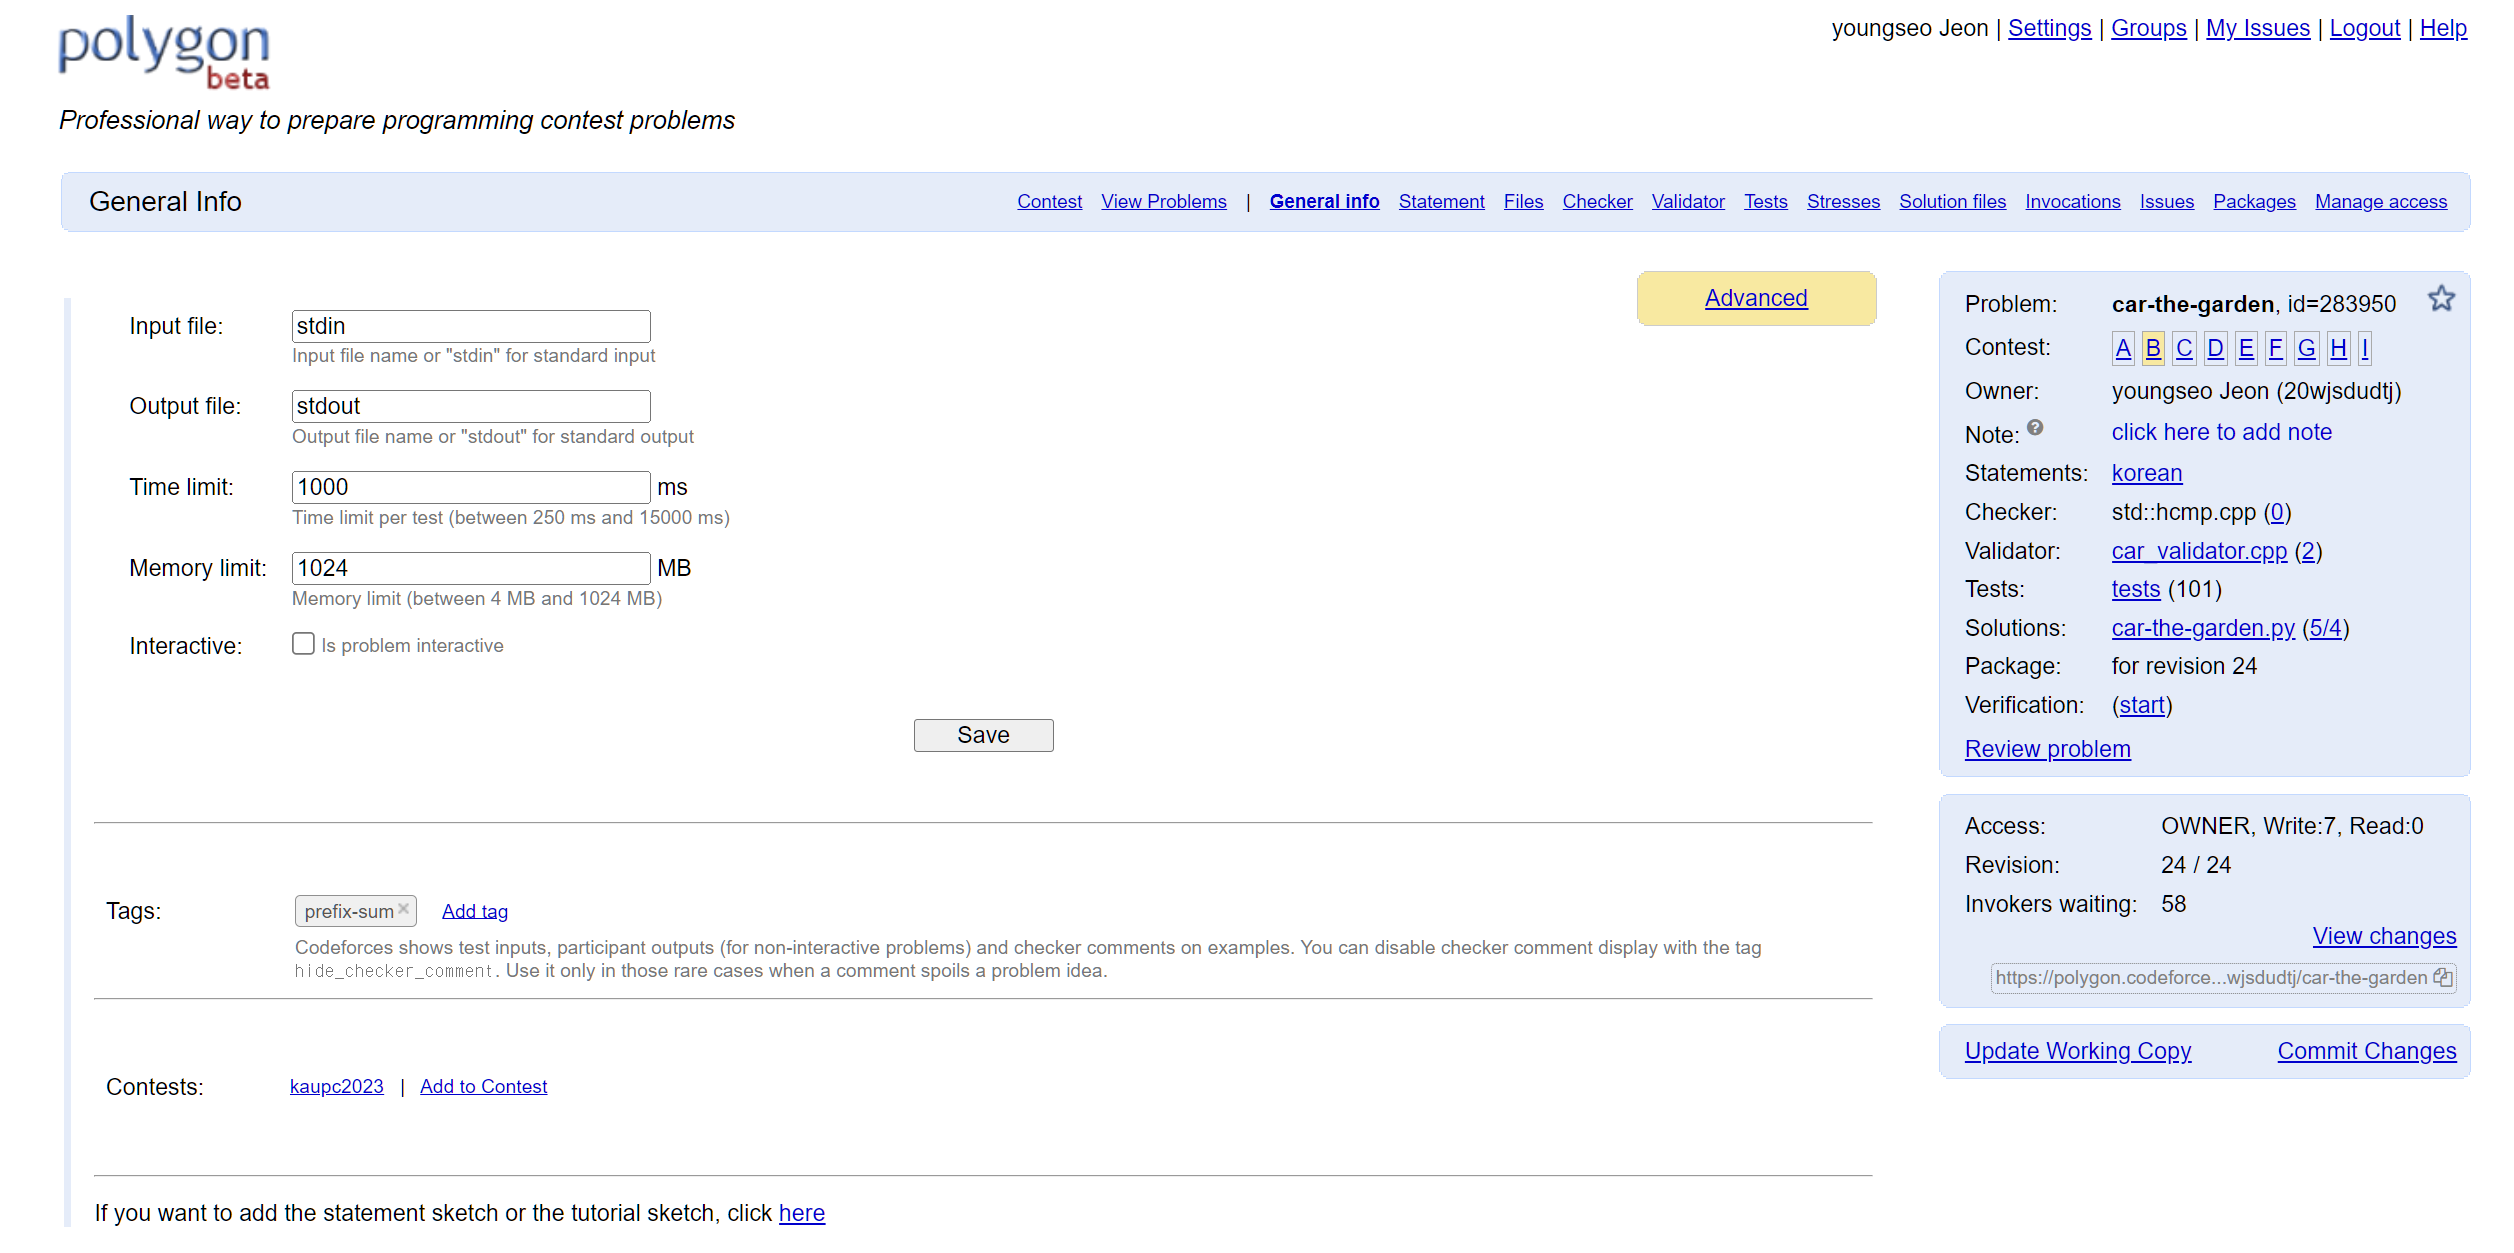Click the polygon beta logo
This screenshot has height=1253, width=2514.
point(165,52)
